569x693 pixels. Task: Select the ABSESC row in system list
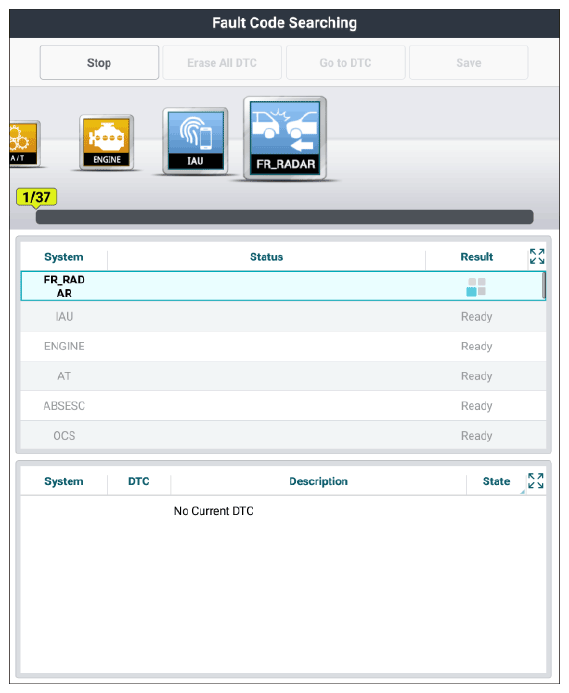283,406
